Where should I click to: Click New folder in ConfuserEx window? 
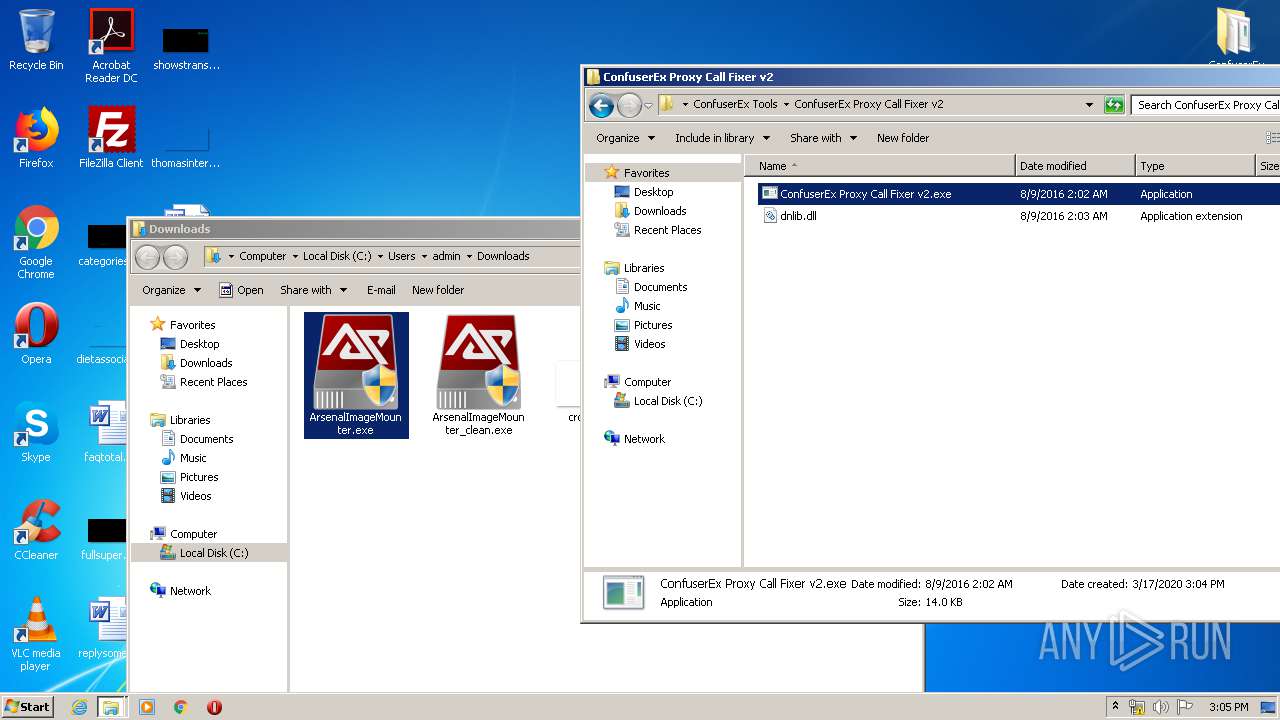[x=903, y=138]
